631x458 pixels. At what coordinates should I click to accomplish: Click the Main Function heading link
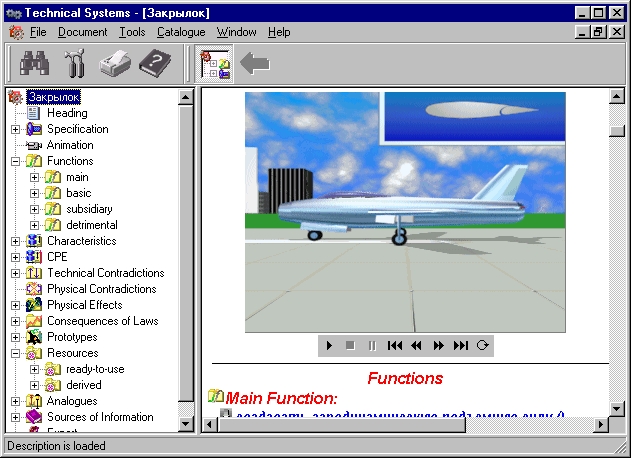pos(281,398)
